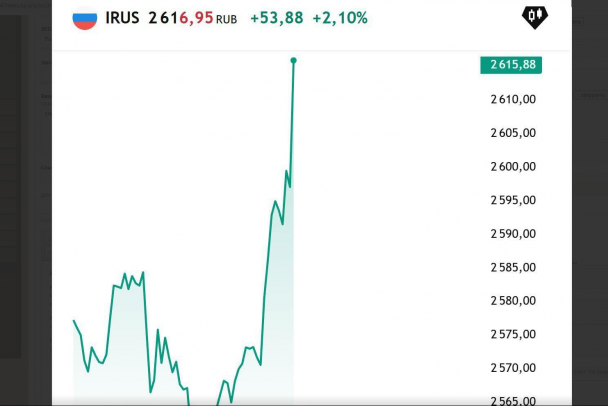Click the 2 575,00 price axis label
Image resolution: width=608 pixels, height=406 pixels.
coord(514,335)
